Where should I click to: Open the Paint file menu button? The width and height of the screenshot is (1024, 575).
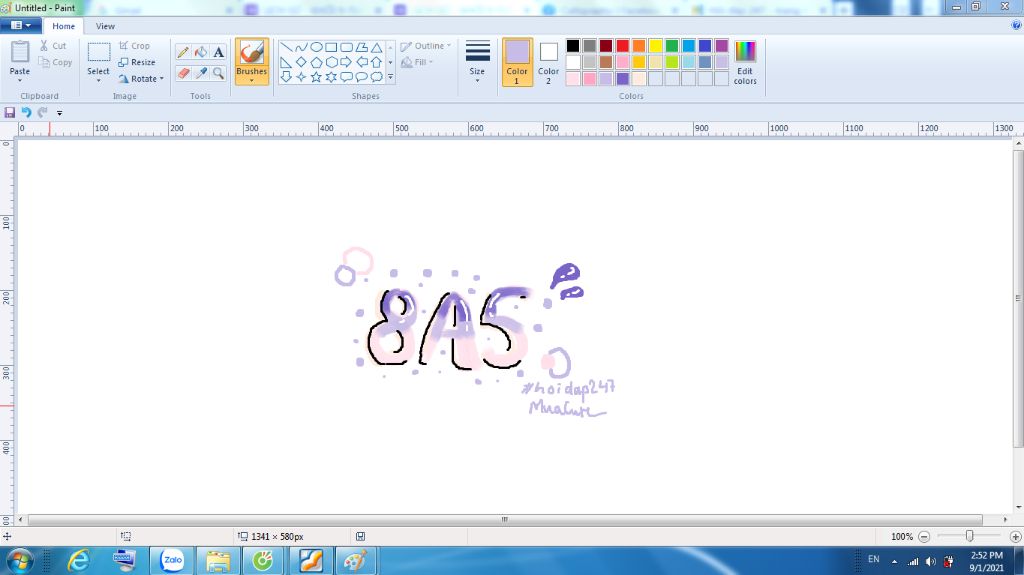click(21, 25)
